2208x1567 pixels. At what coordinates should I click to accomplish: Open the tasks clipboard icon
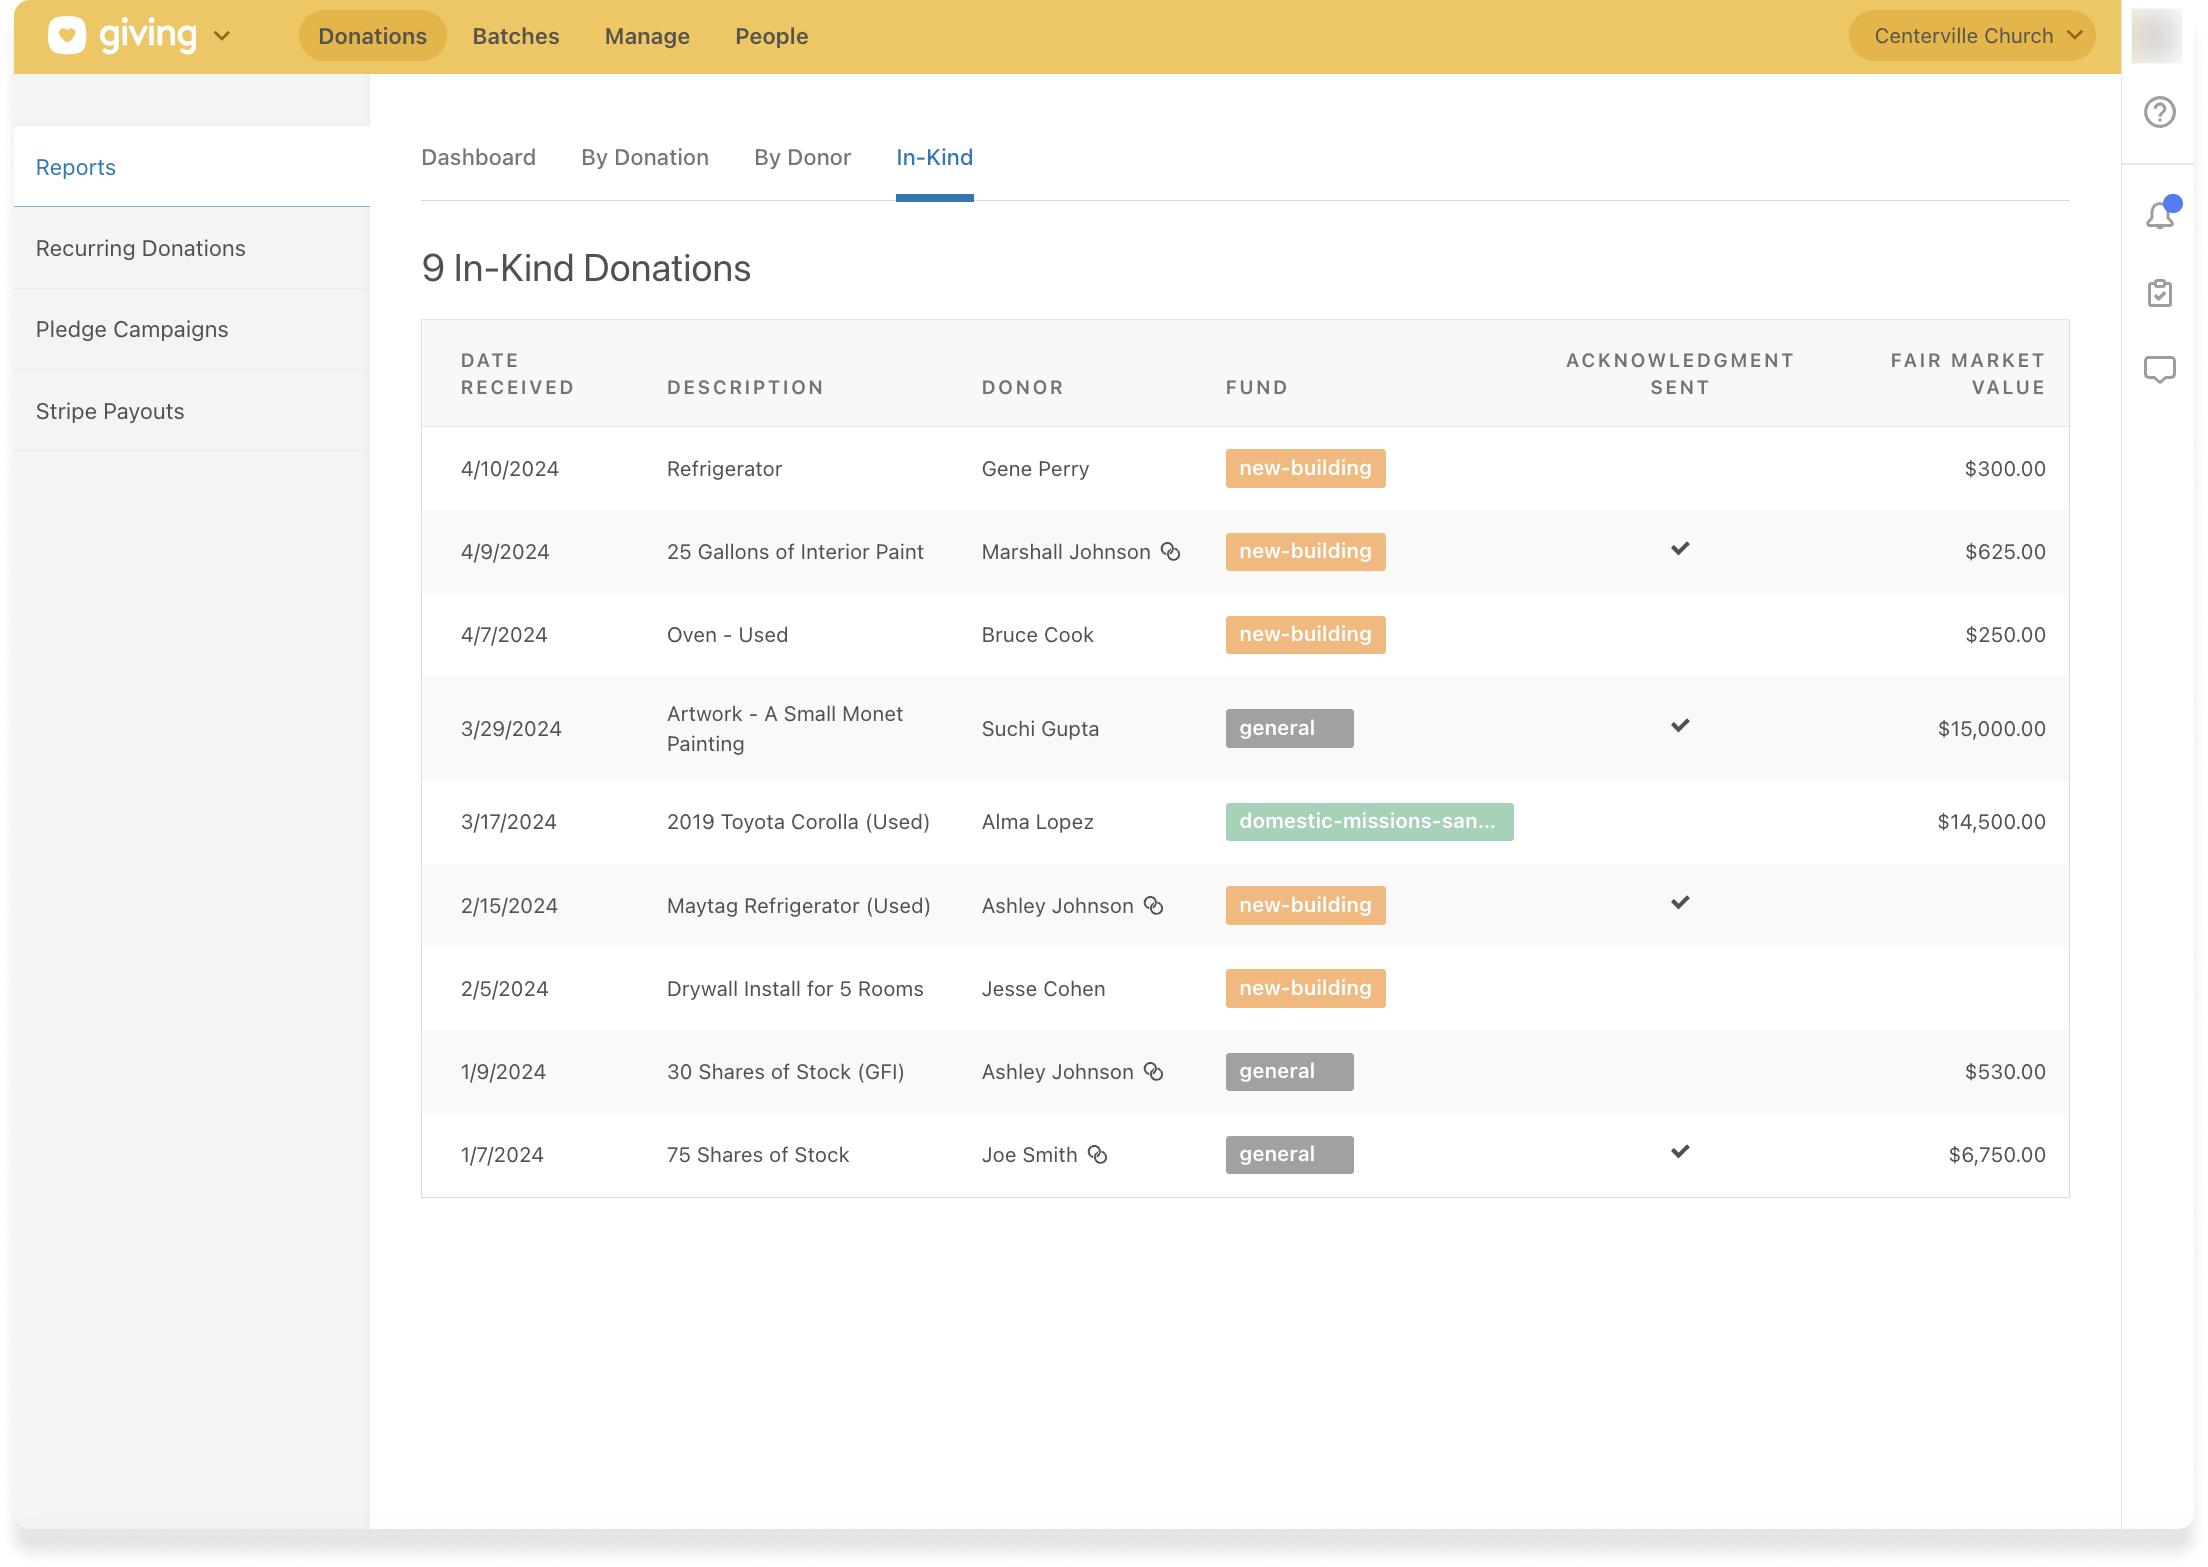2159,293
